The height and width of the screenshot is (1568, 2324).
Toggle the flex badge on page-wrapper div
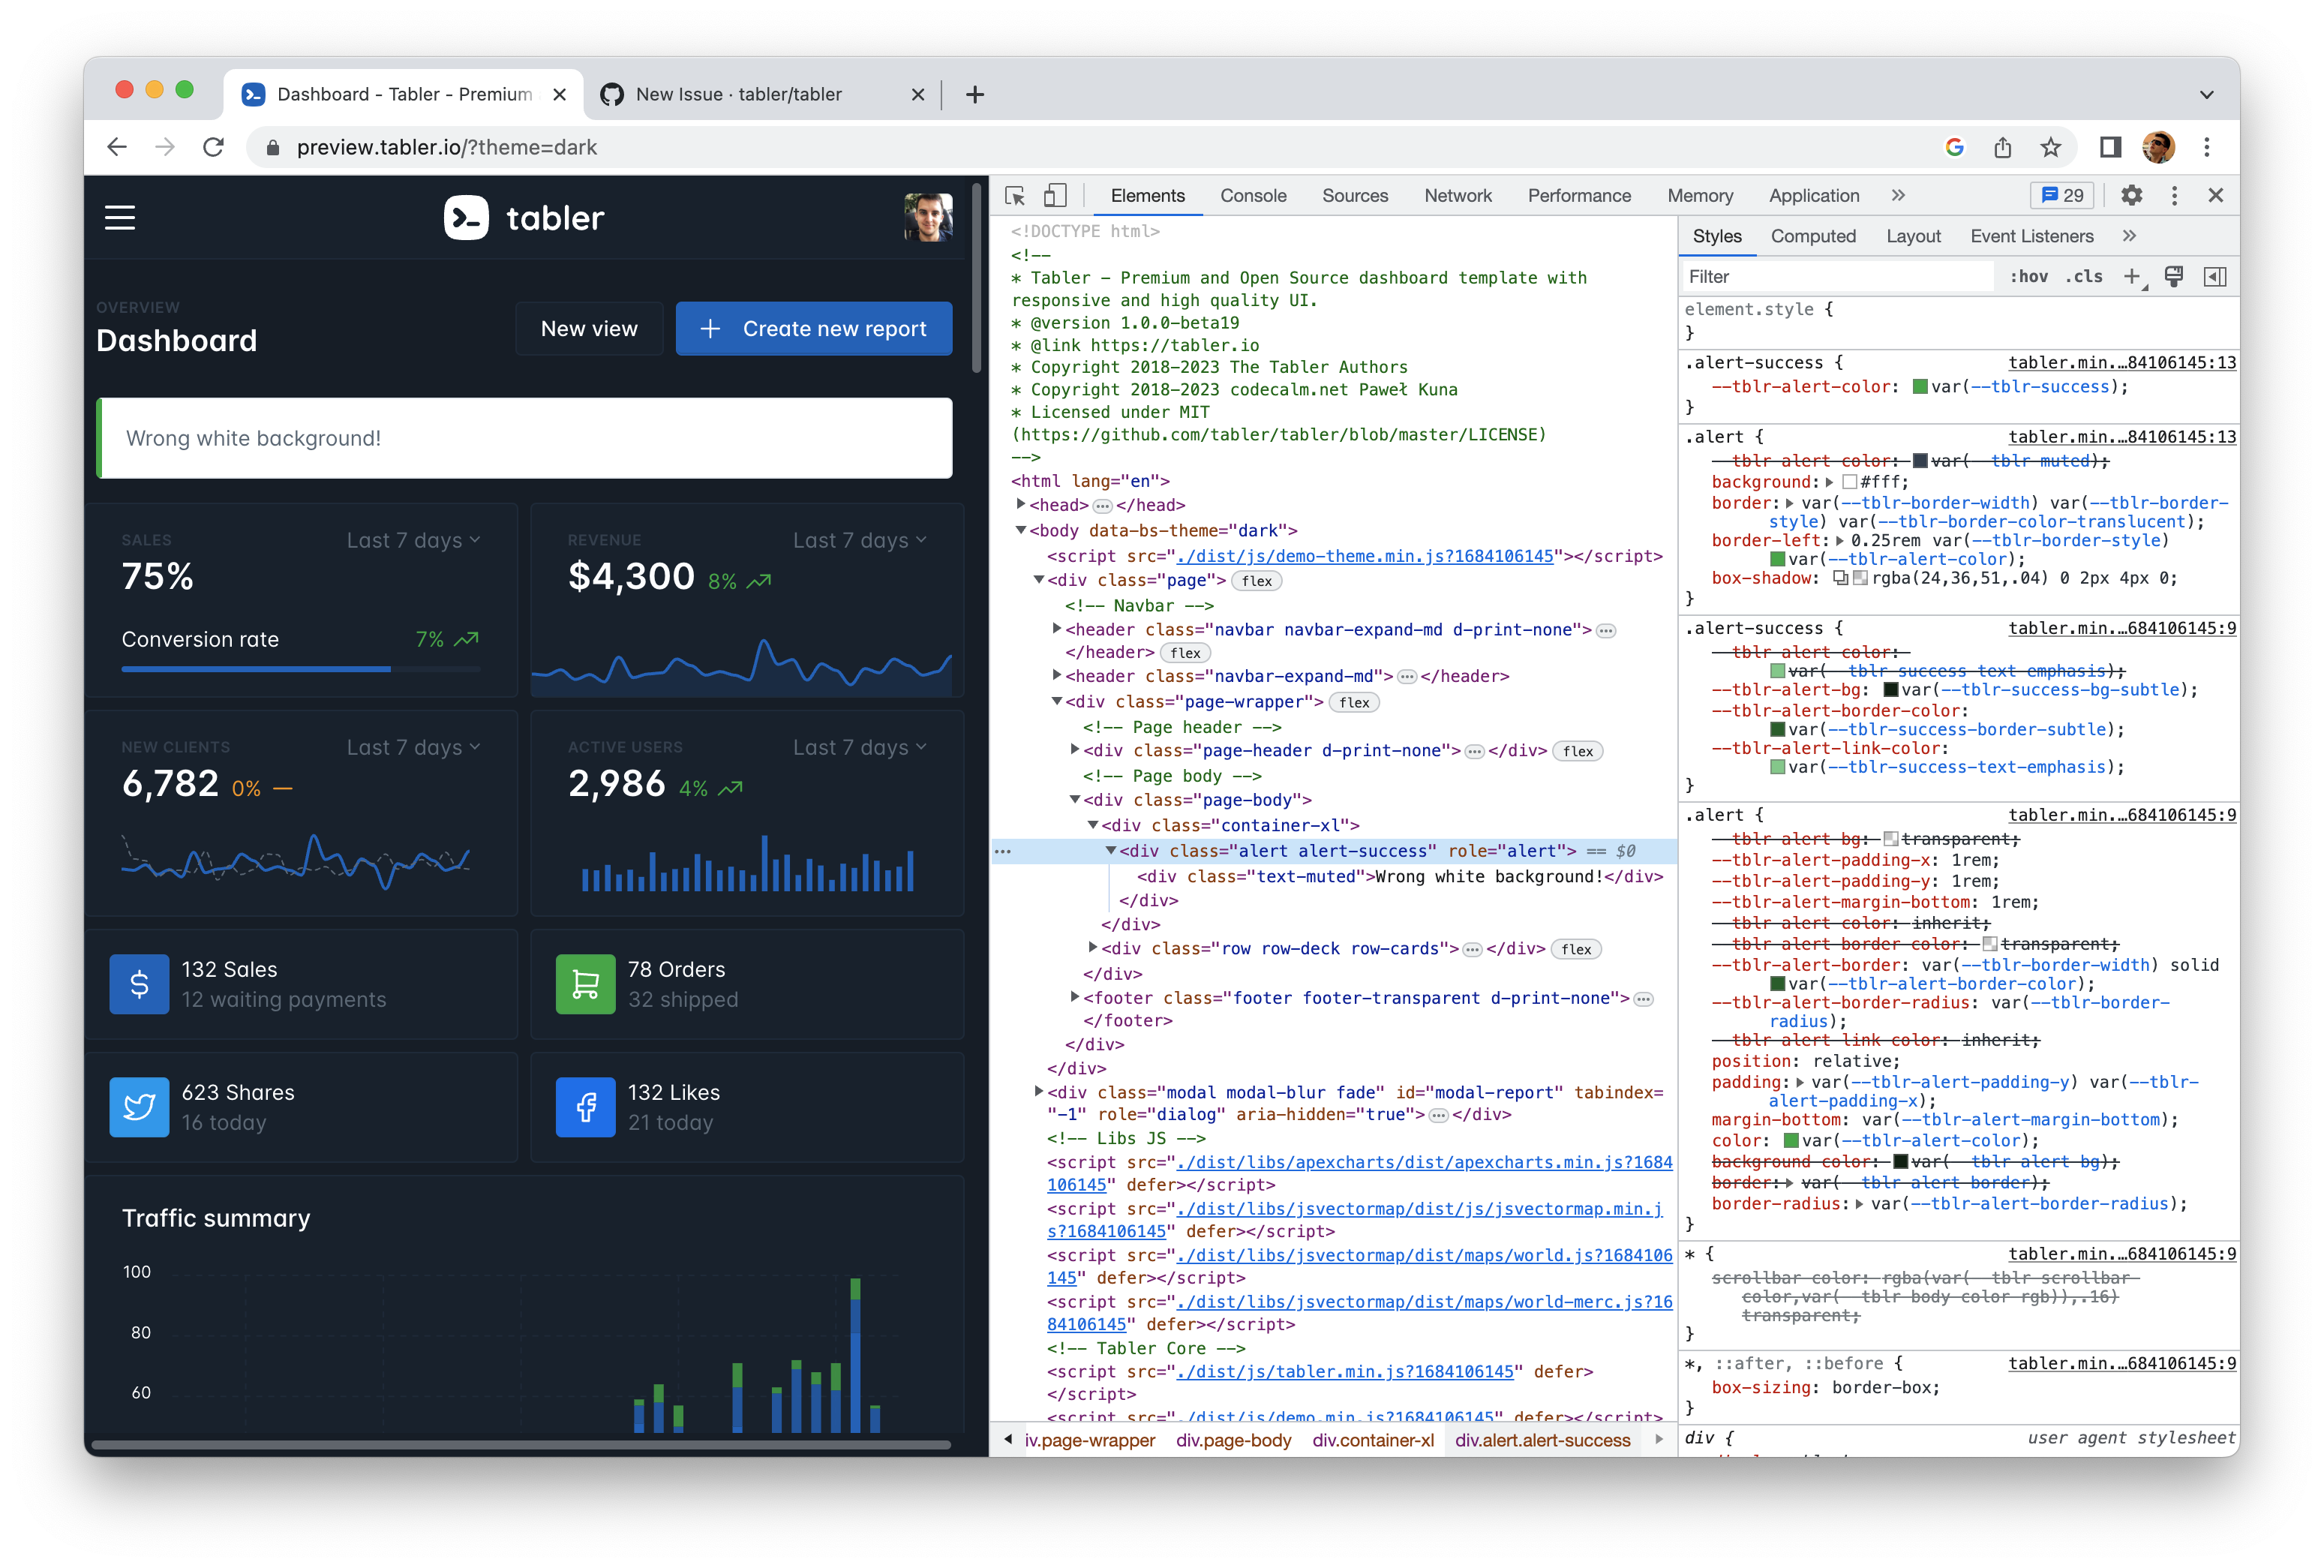pos(1354,702)
